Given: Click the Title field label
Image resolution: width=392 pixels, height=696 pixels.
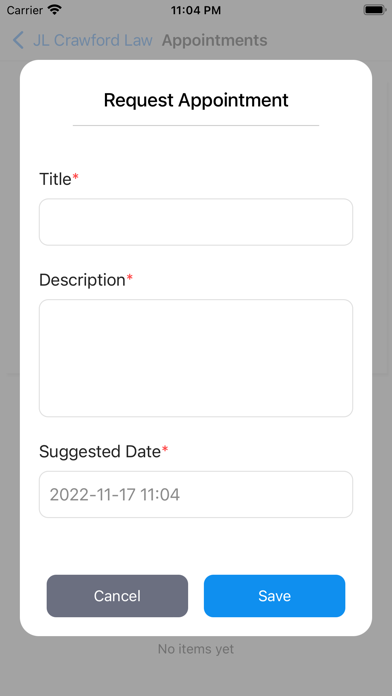Looking at the screenshot, I should point(55,179).
